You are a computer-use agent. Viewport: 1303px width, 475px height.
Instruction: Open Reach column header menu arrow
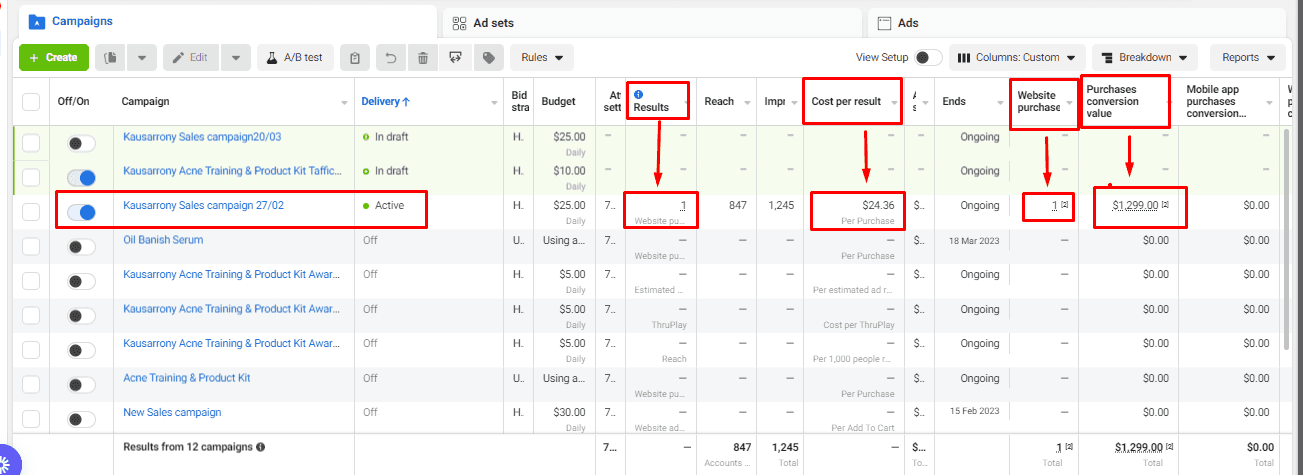coord(746,102)
